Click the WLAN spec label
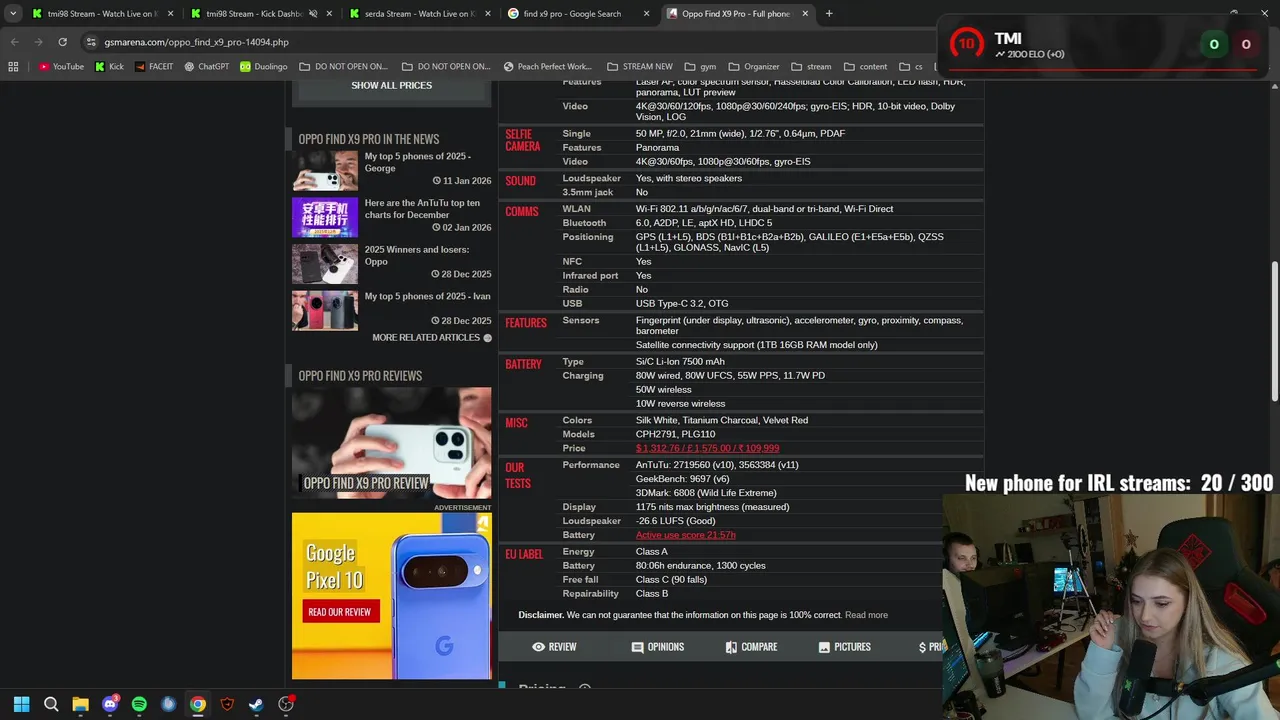1280x720 pixels. tap(576, 209)
